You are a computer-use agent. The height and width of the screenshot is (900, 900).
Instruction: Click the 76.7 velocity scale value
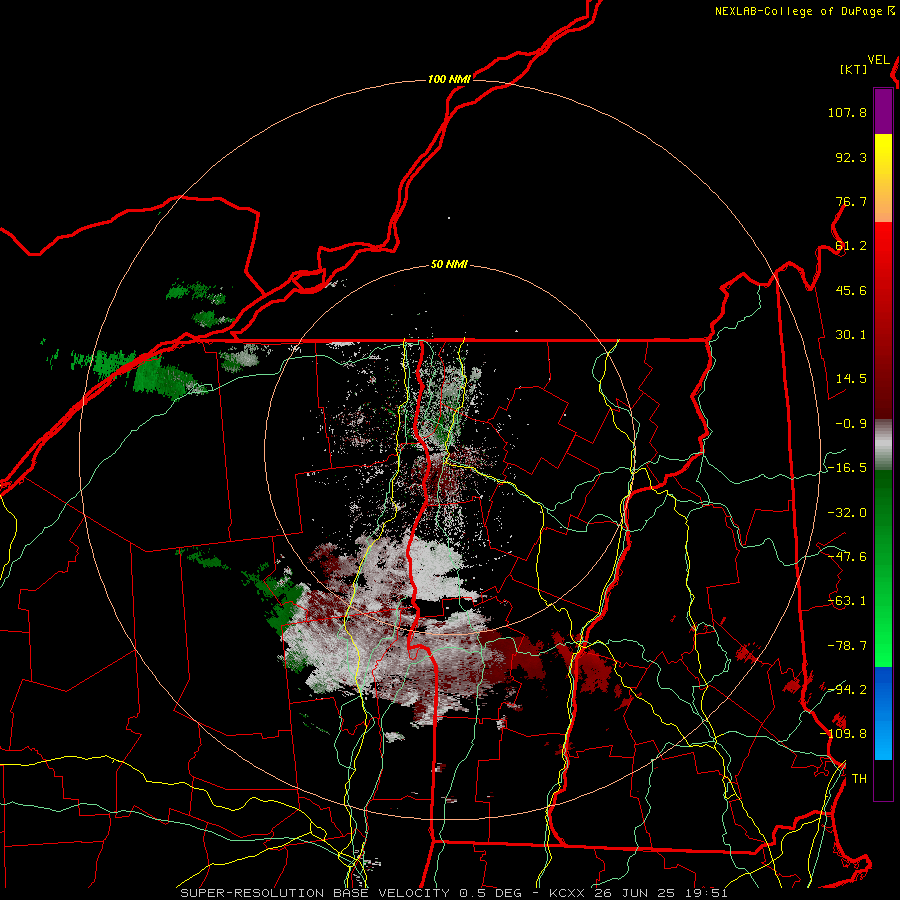851,201
